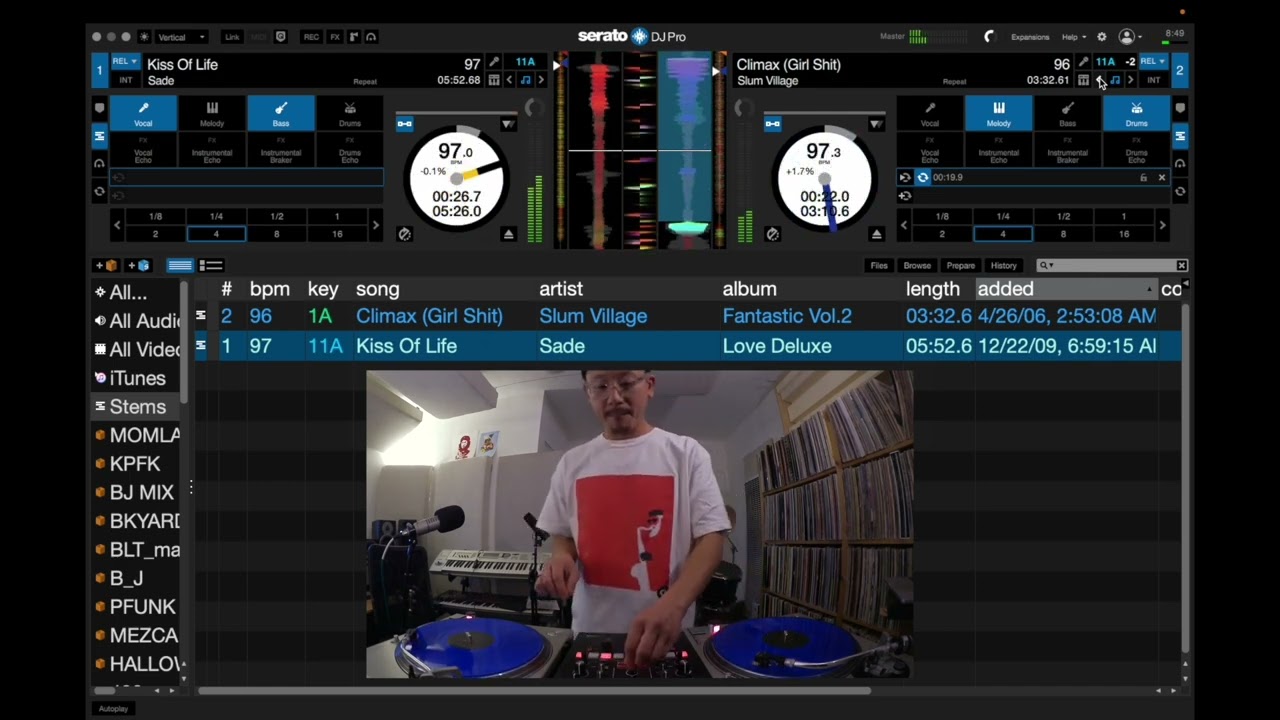Click the beatgrid edit icon on deck 1
Image resolution: width=1280 pixels, height=720 pixels.
[494, 80]
